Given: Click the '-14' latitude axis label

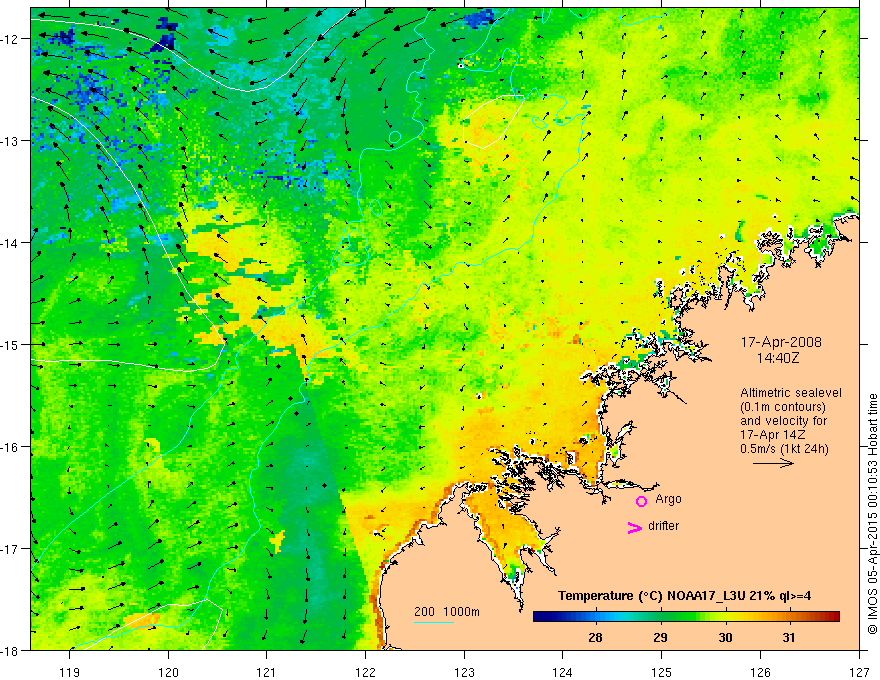Looking at the screenshot, I should pos(10,243).
